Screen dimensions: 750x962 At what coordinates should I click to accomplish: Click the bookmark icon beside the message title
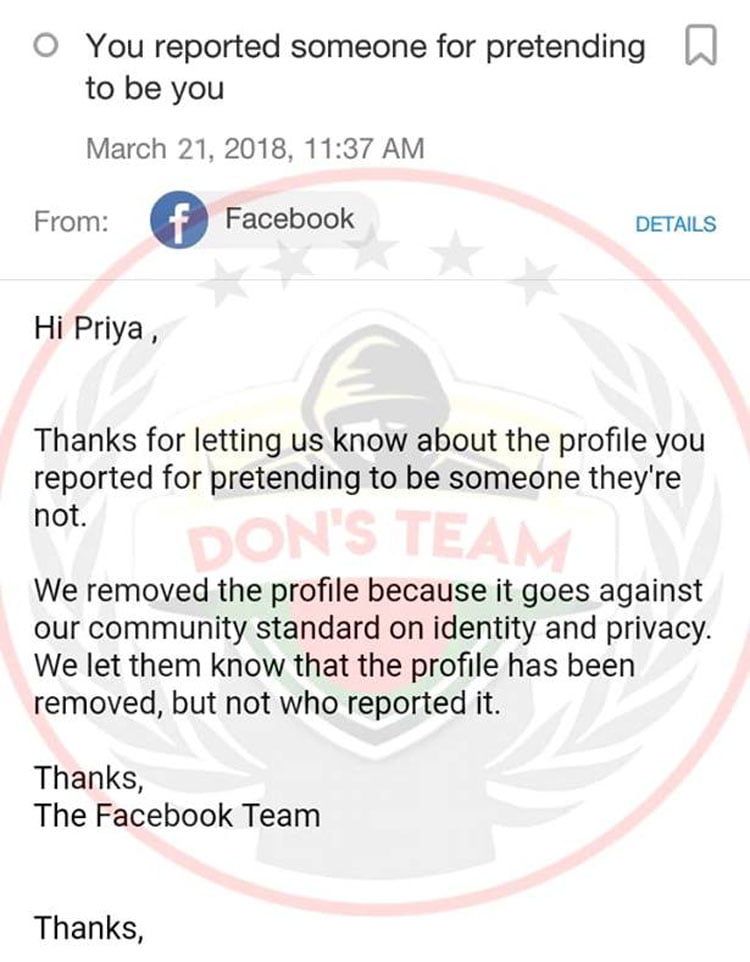point(701,45)
